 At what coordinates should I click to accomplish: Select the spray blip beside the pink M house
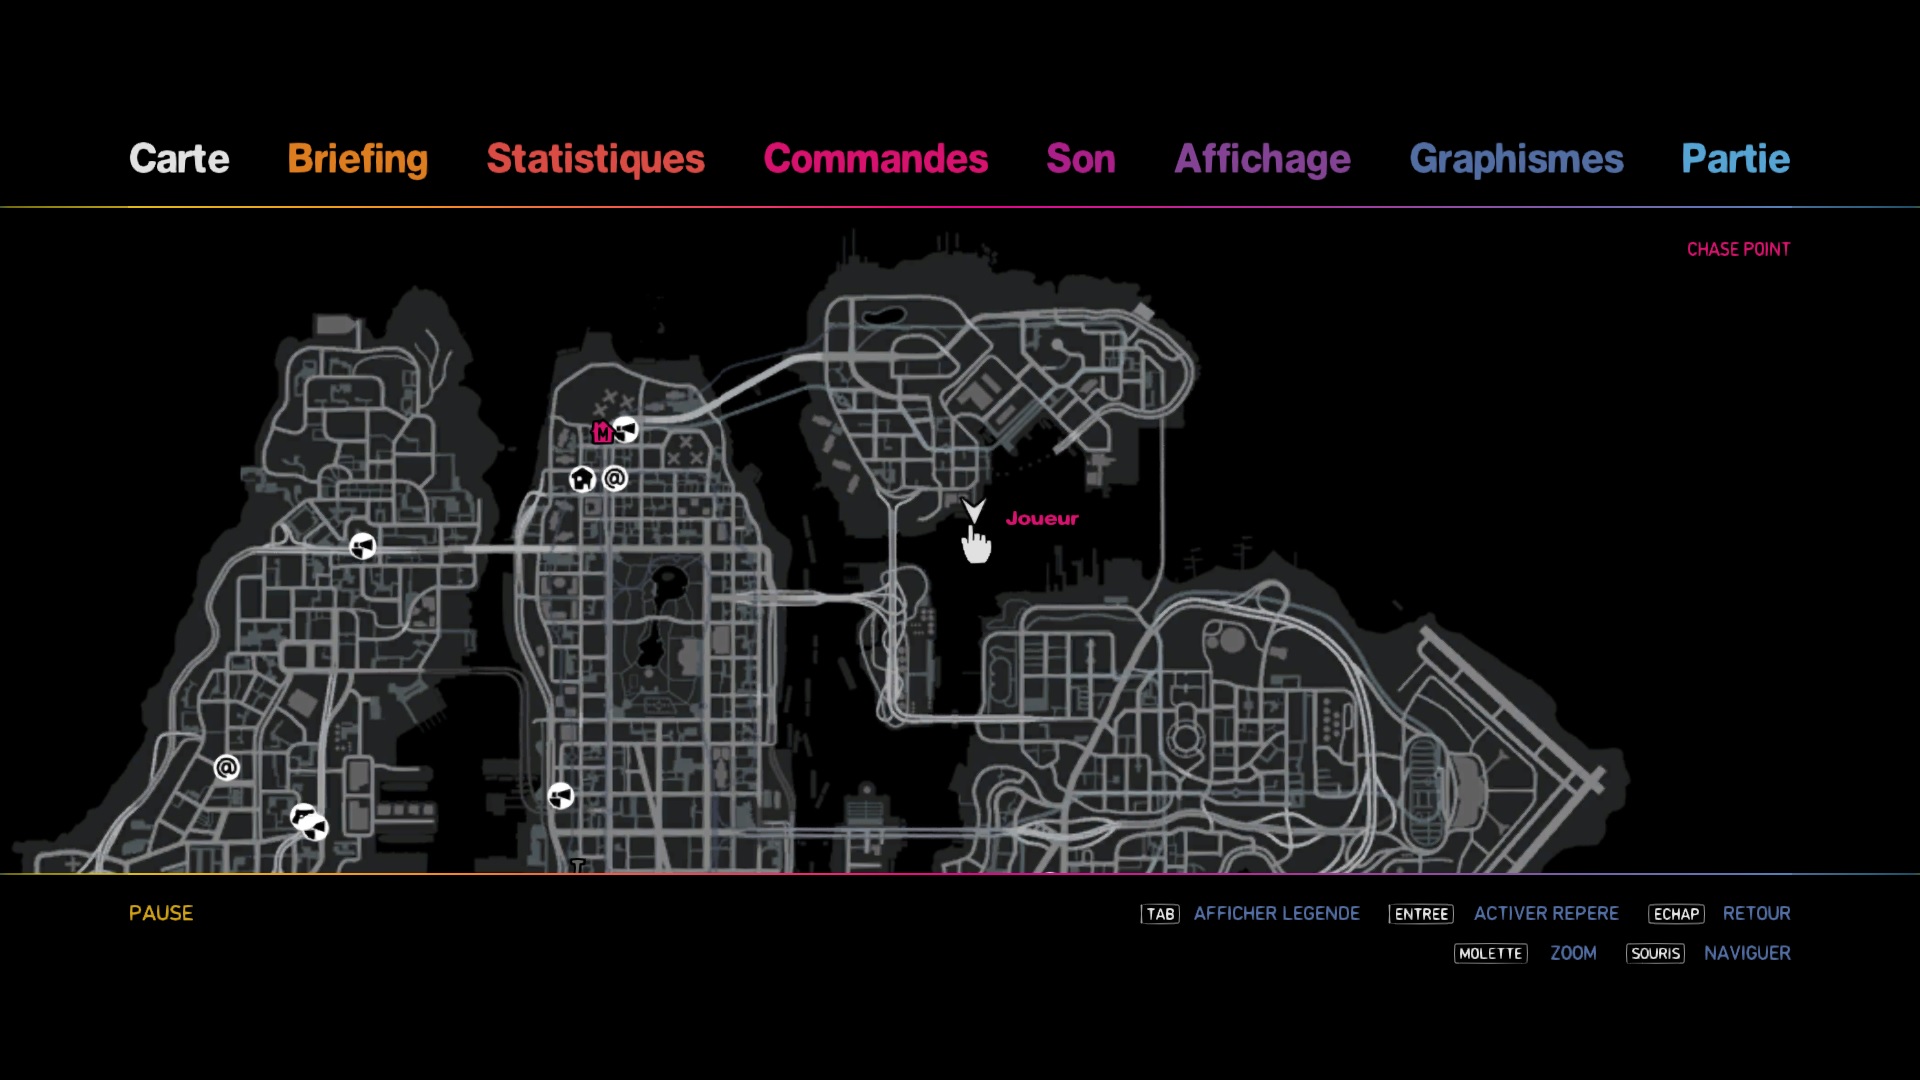(x=626, y=430)
